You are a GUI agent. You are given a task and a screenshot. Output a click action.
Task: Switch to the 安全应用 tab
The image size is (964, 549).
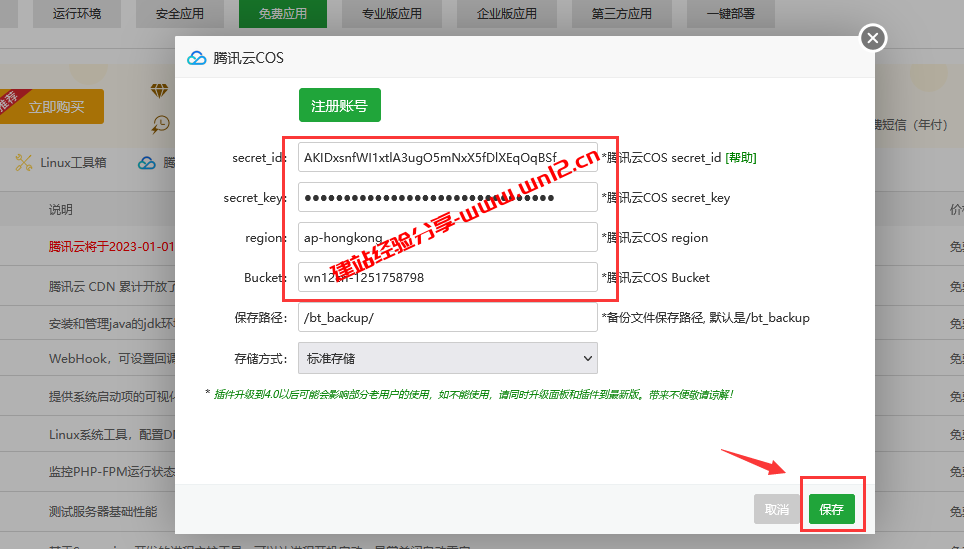click(180, 14)
